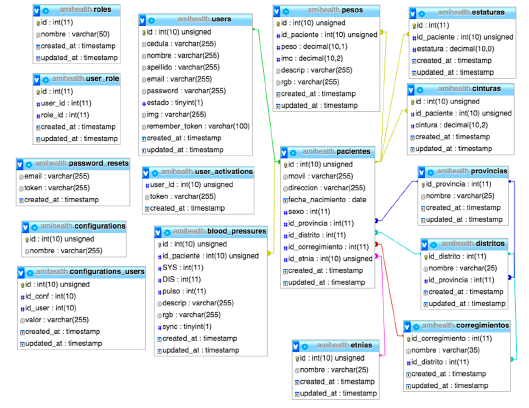Collapse the distritos table with V button
529x408 pixels.
(424, 245)
